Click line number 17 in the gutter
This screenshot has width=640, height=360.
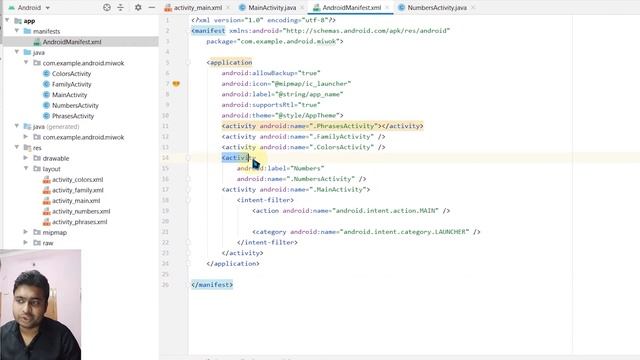(x=165, y=189)
